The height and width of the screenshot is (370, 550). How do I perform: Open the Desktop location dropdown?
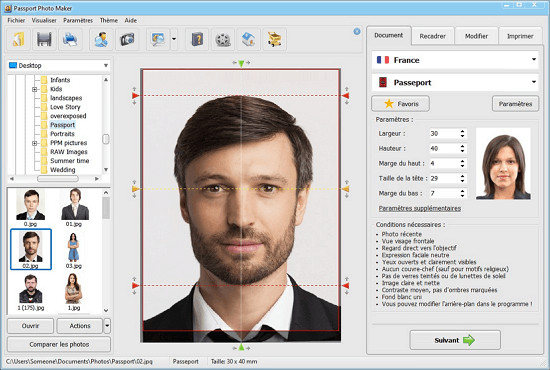click(59, 66)
